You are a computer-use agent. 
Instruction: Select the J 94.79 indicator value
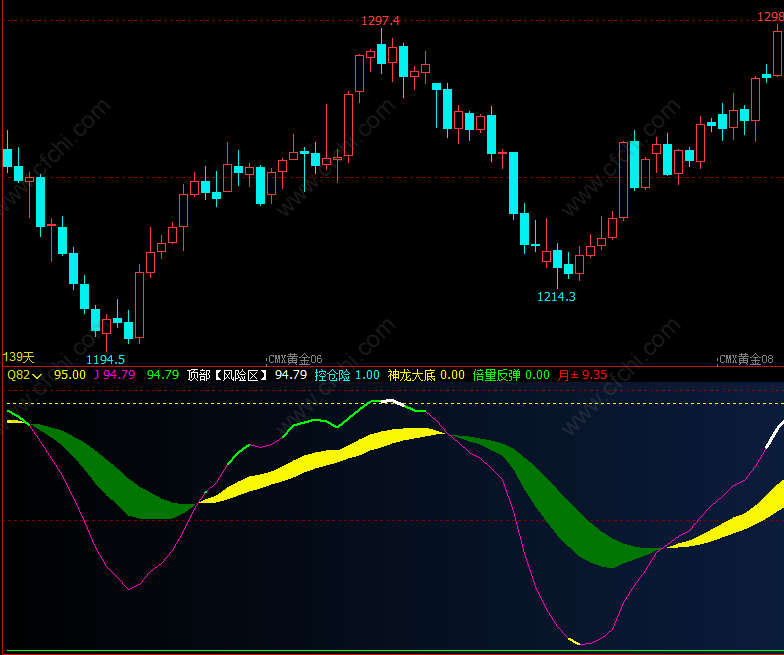coord(114,375)
